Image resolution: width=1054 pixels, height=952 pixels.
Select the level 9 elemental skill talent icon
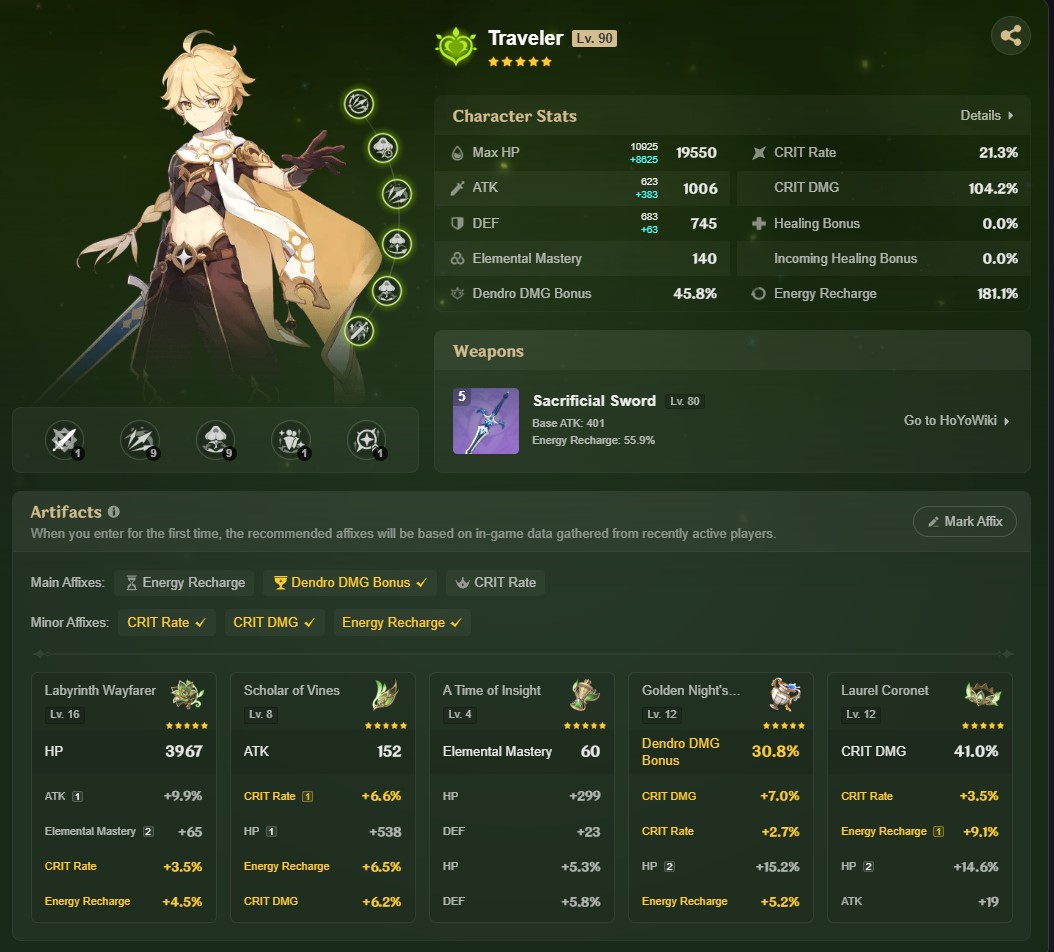pos(140,440)
